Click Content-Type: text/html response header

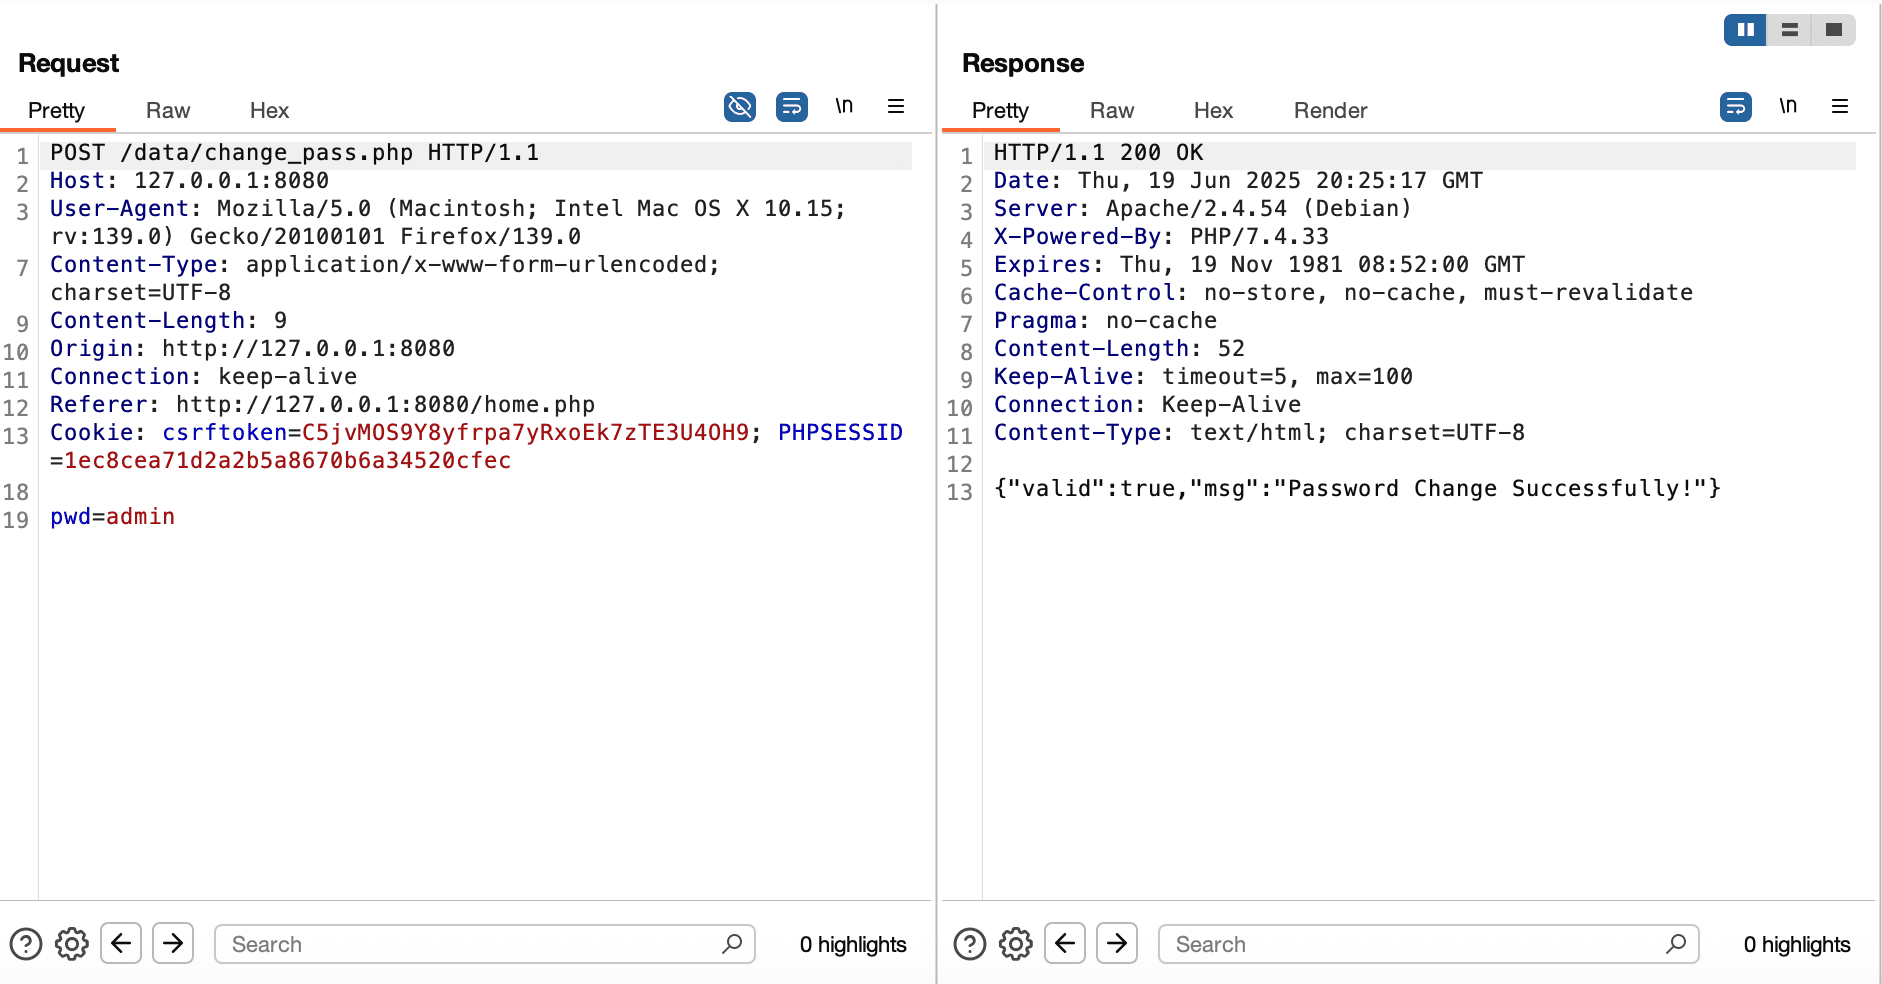click(x=1259, y=433)
